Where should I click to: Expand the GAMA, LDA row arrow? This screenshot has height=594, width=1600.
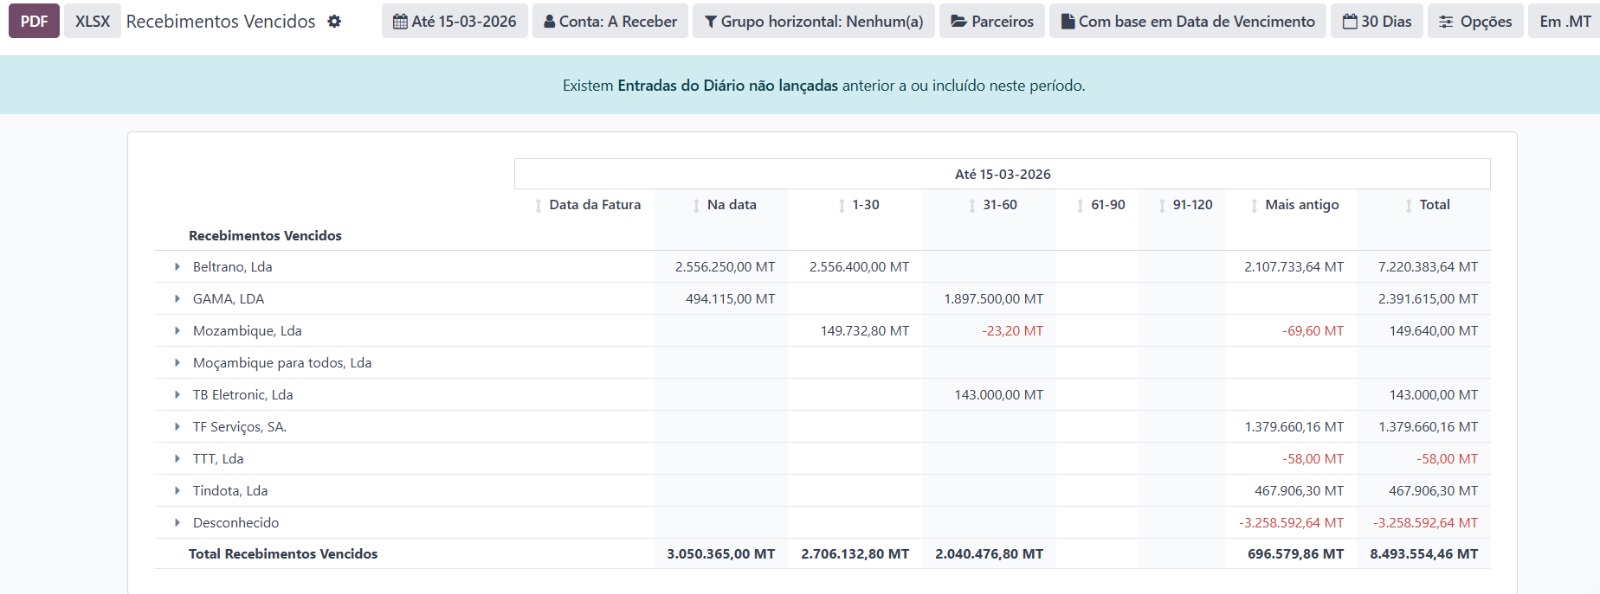coord(177,299)
